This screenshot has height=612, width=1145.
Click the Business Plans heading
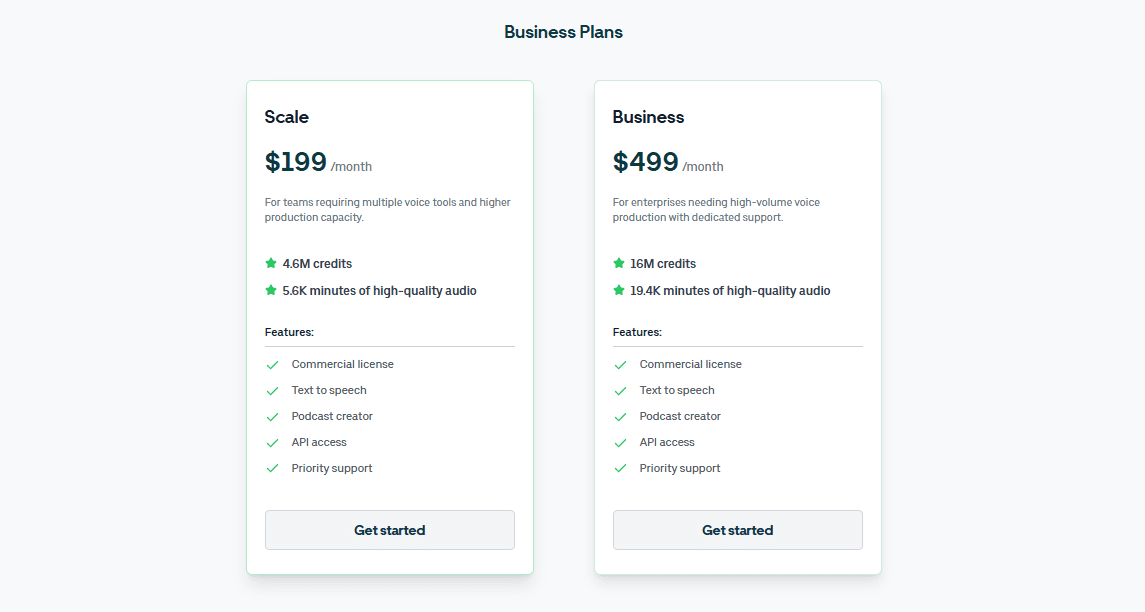[563, 32]
